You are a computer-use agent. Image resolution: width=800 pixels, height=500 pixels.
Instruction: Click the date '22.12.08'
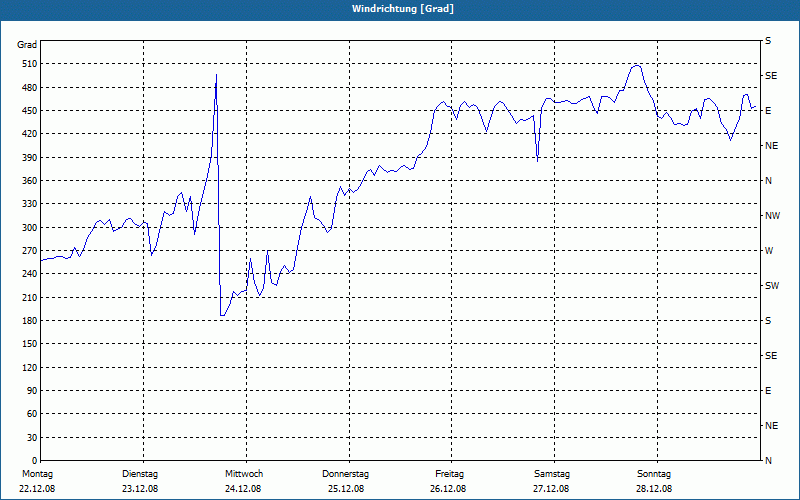[37, 489]
